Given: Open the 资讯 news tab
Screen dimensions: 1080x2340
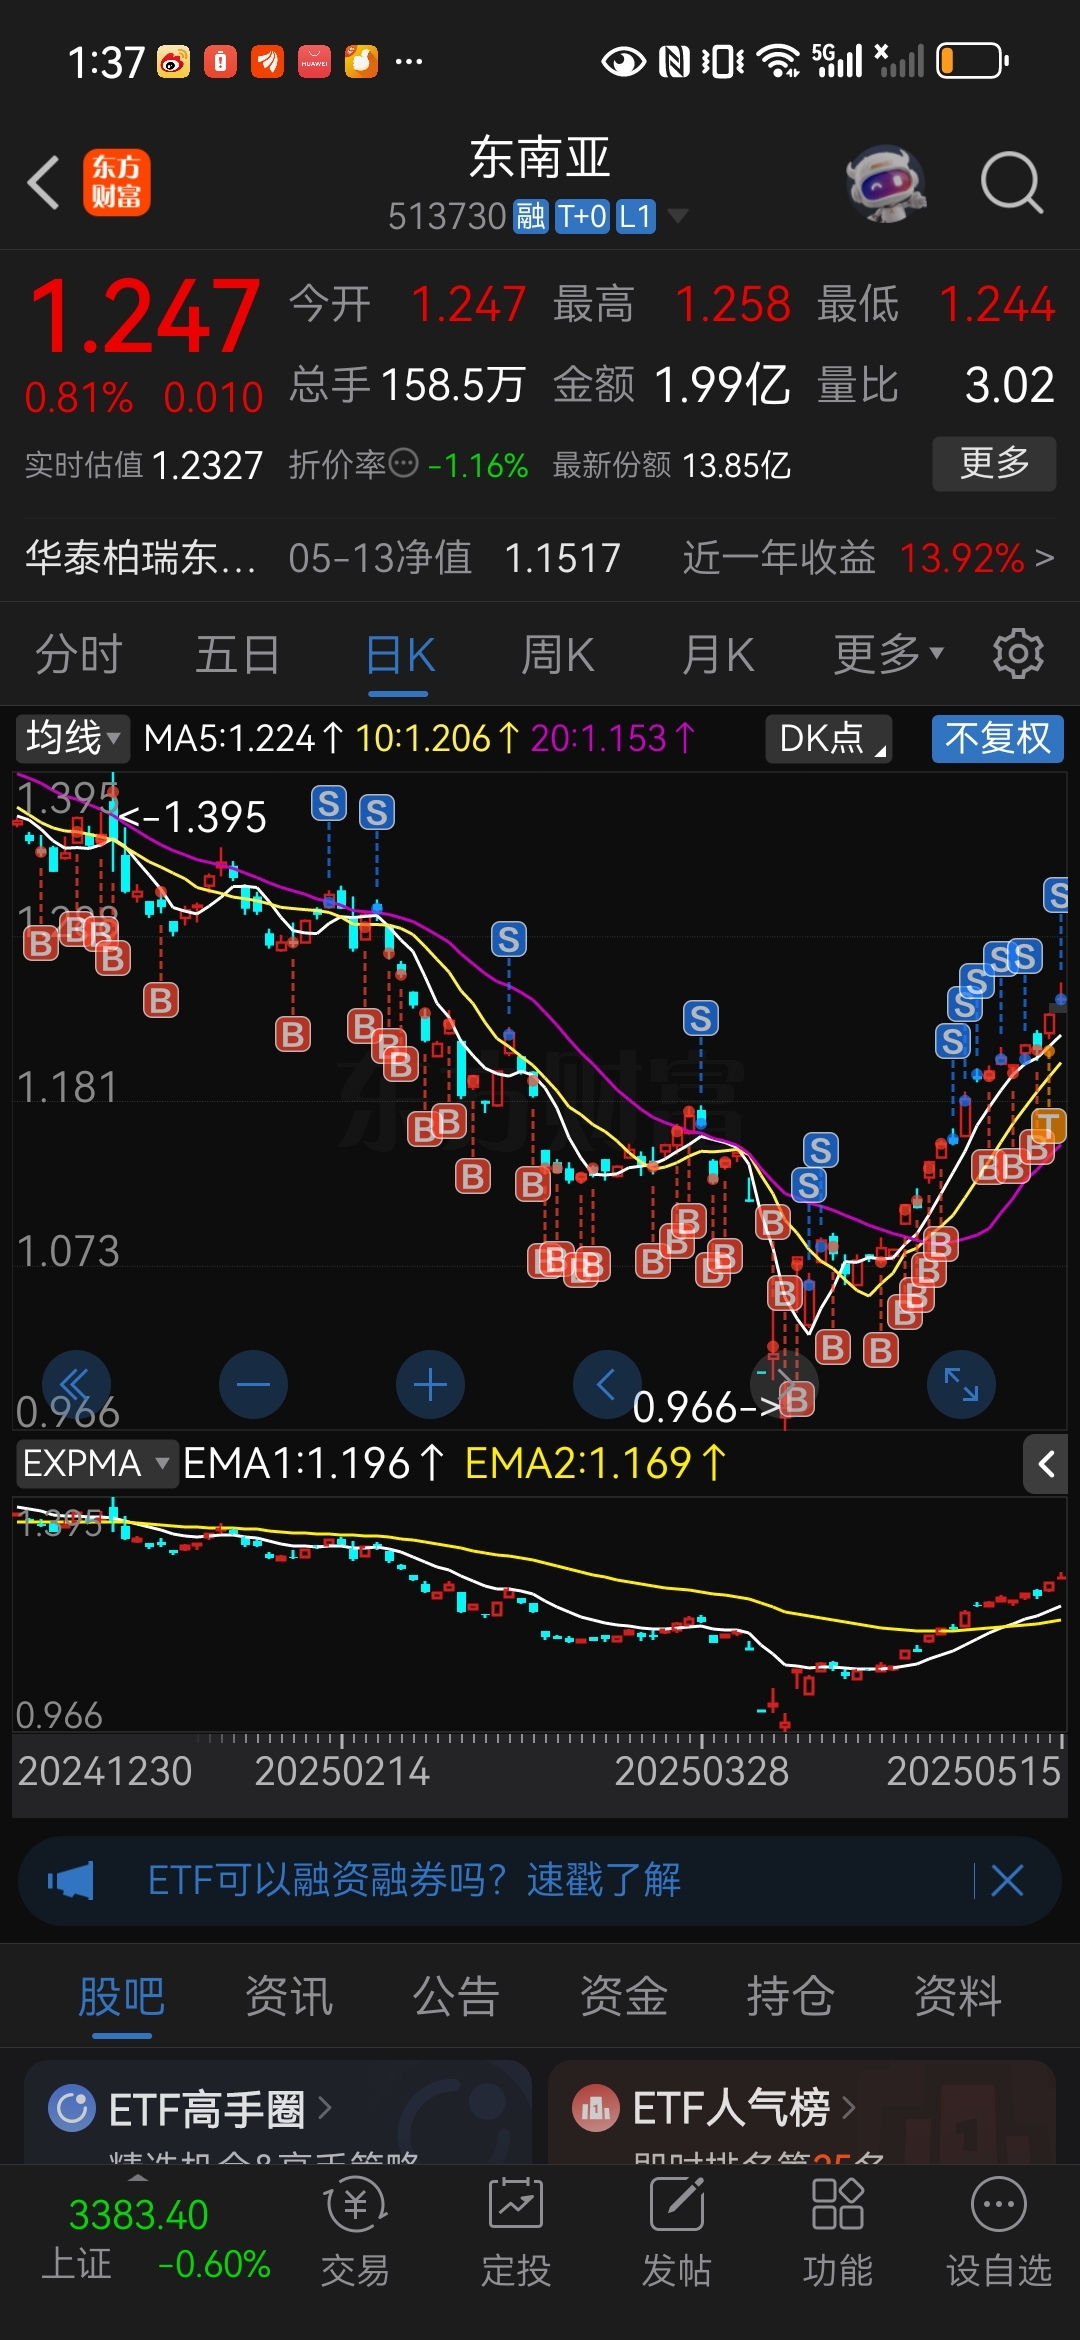Looking at the screenshot, I should [289, 1998].
